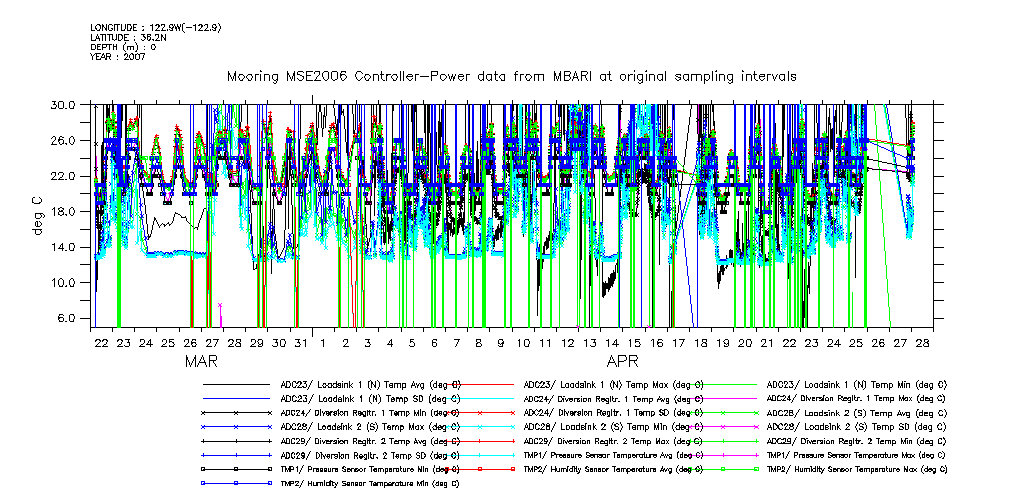
Task: Click the 'deg C' y-axis label
Action: coord(39,213)
